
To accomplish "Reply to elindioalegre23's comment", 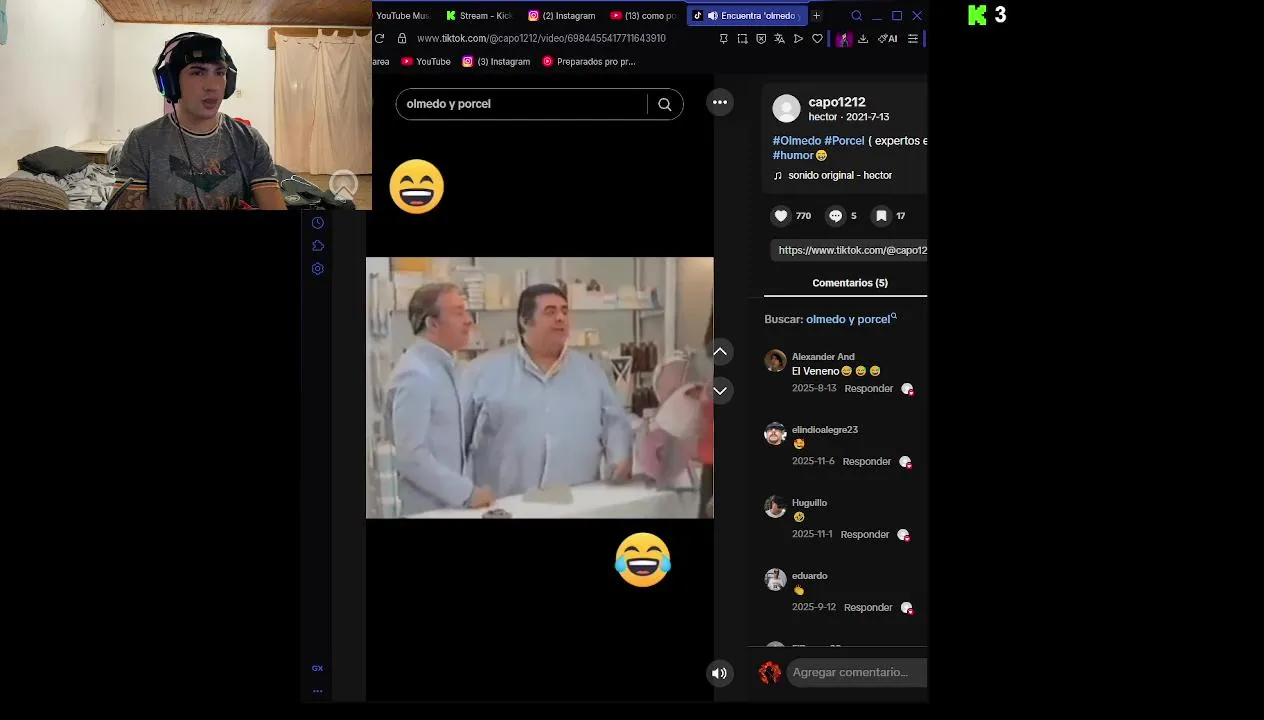I will click(x=866, y=462).
